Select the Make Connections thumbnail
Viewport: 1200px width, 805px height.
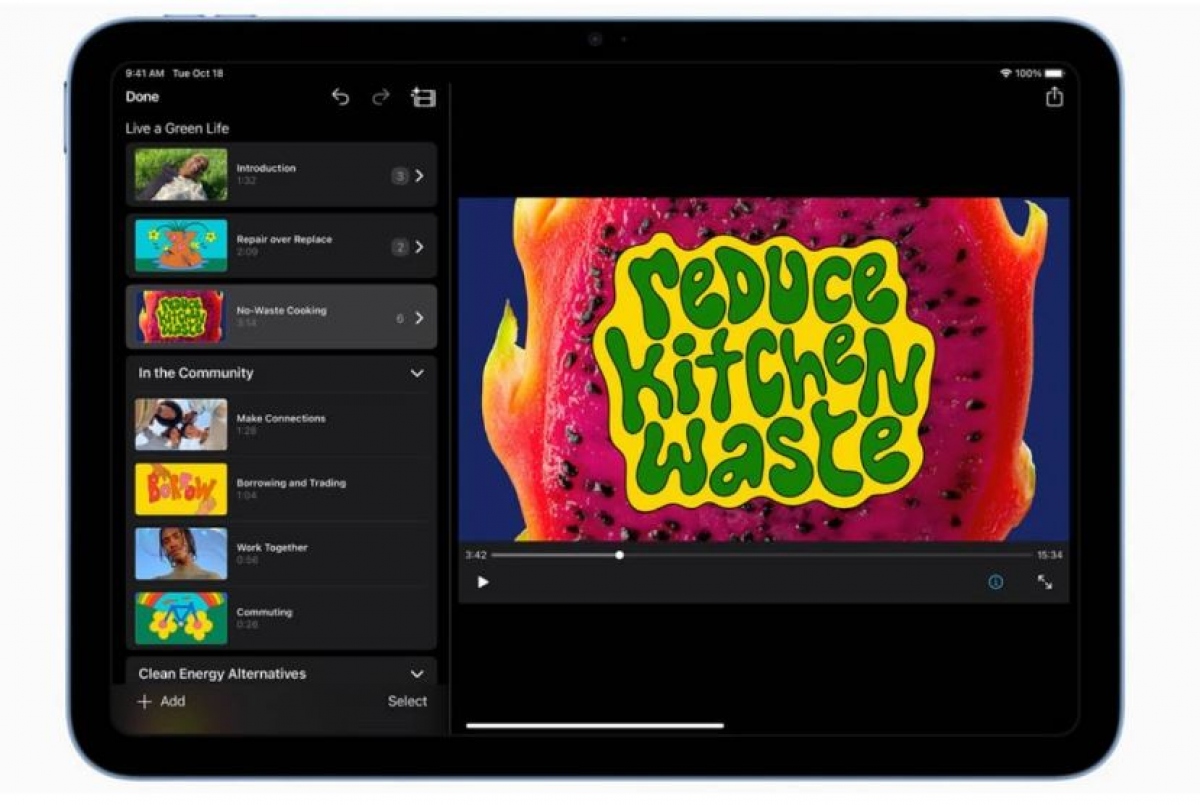(x=181, y=424)
